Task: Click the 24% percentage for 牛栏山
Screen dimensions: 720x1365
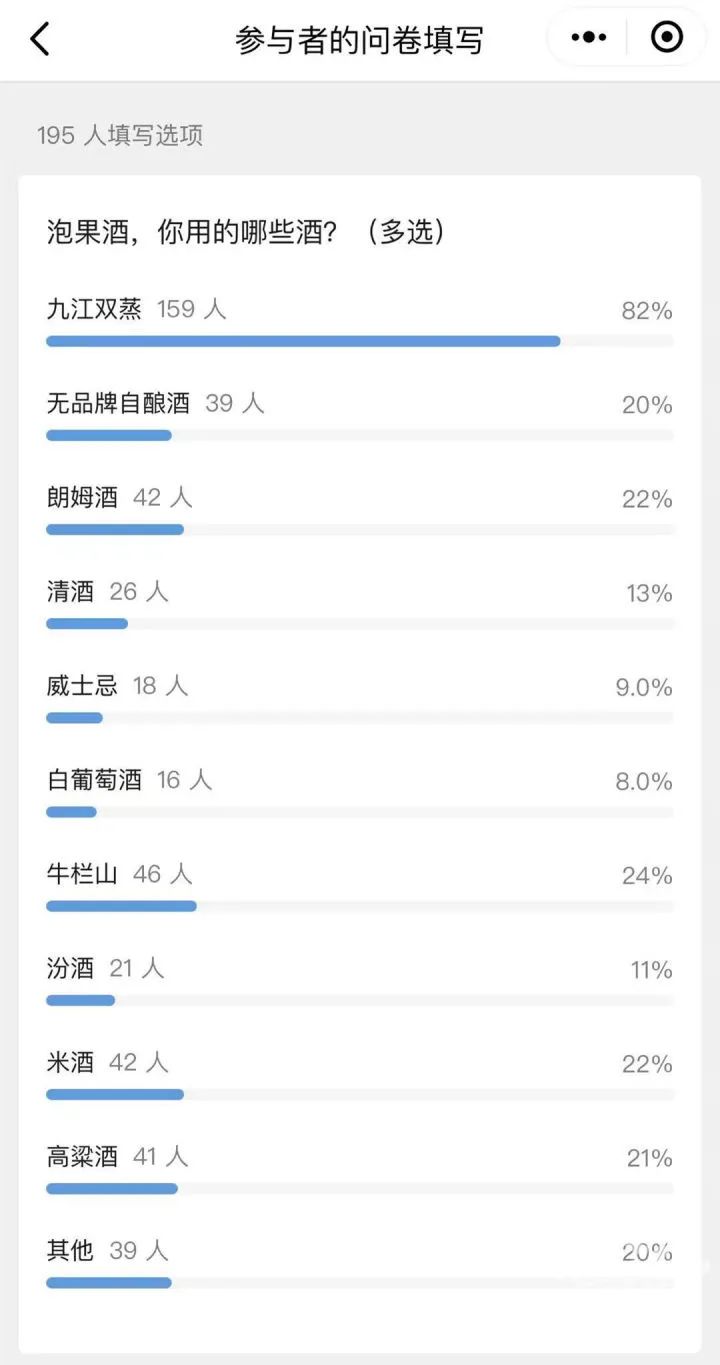Action: (646, 876)
